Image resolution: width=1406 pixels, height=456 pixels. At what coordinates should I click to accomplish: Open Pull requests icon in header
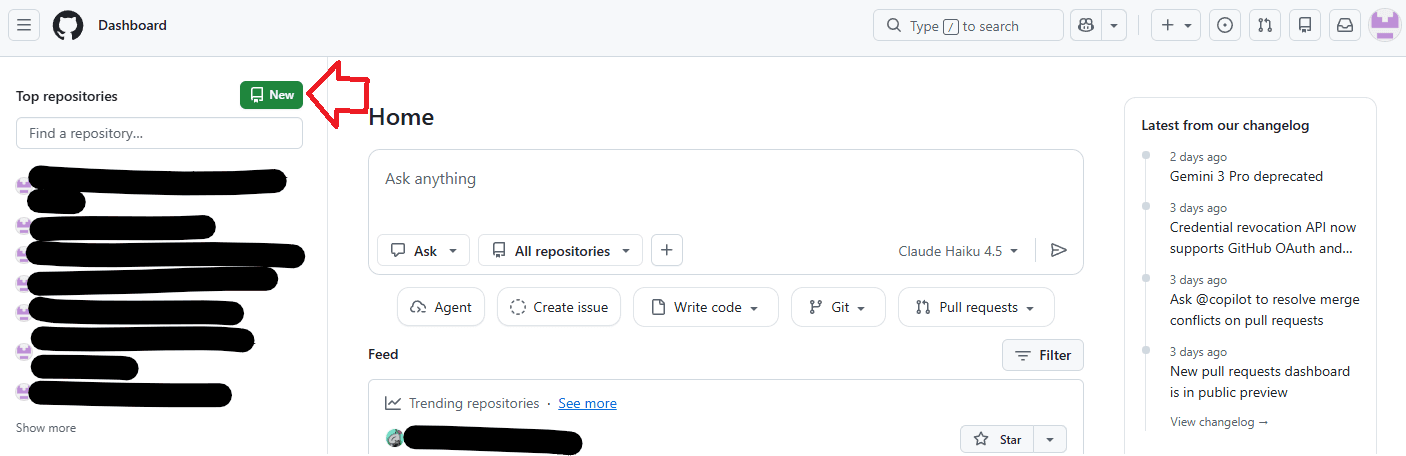1265,26
